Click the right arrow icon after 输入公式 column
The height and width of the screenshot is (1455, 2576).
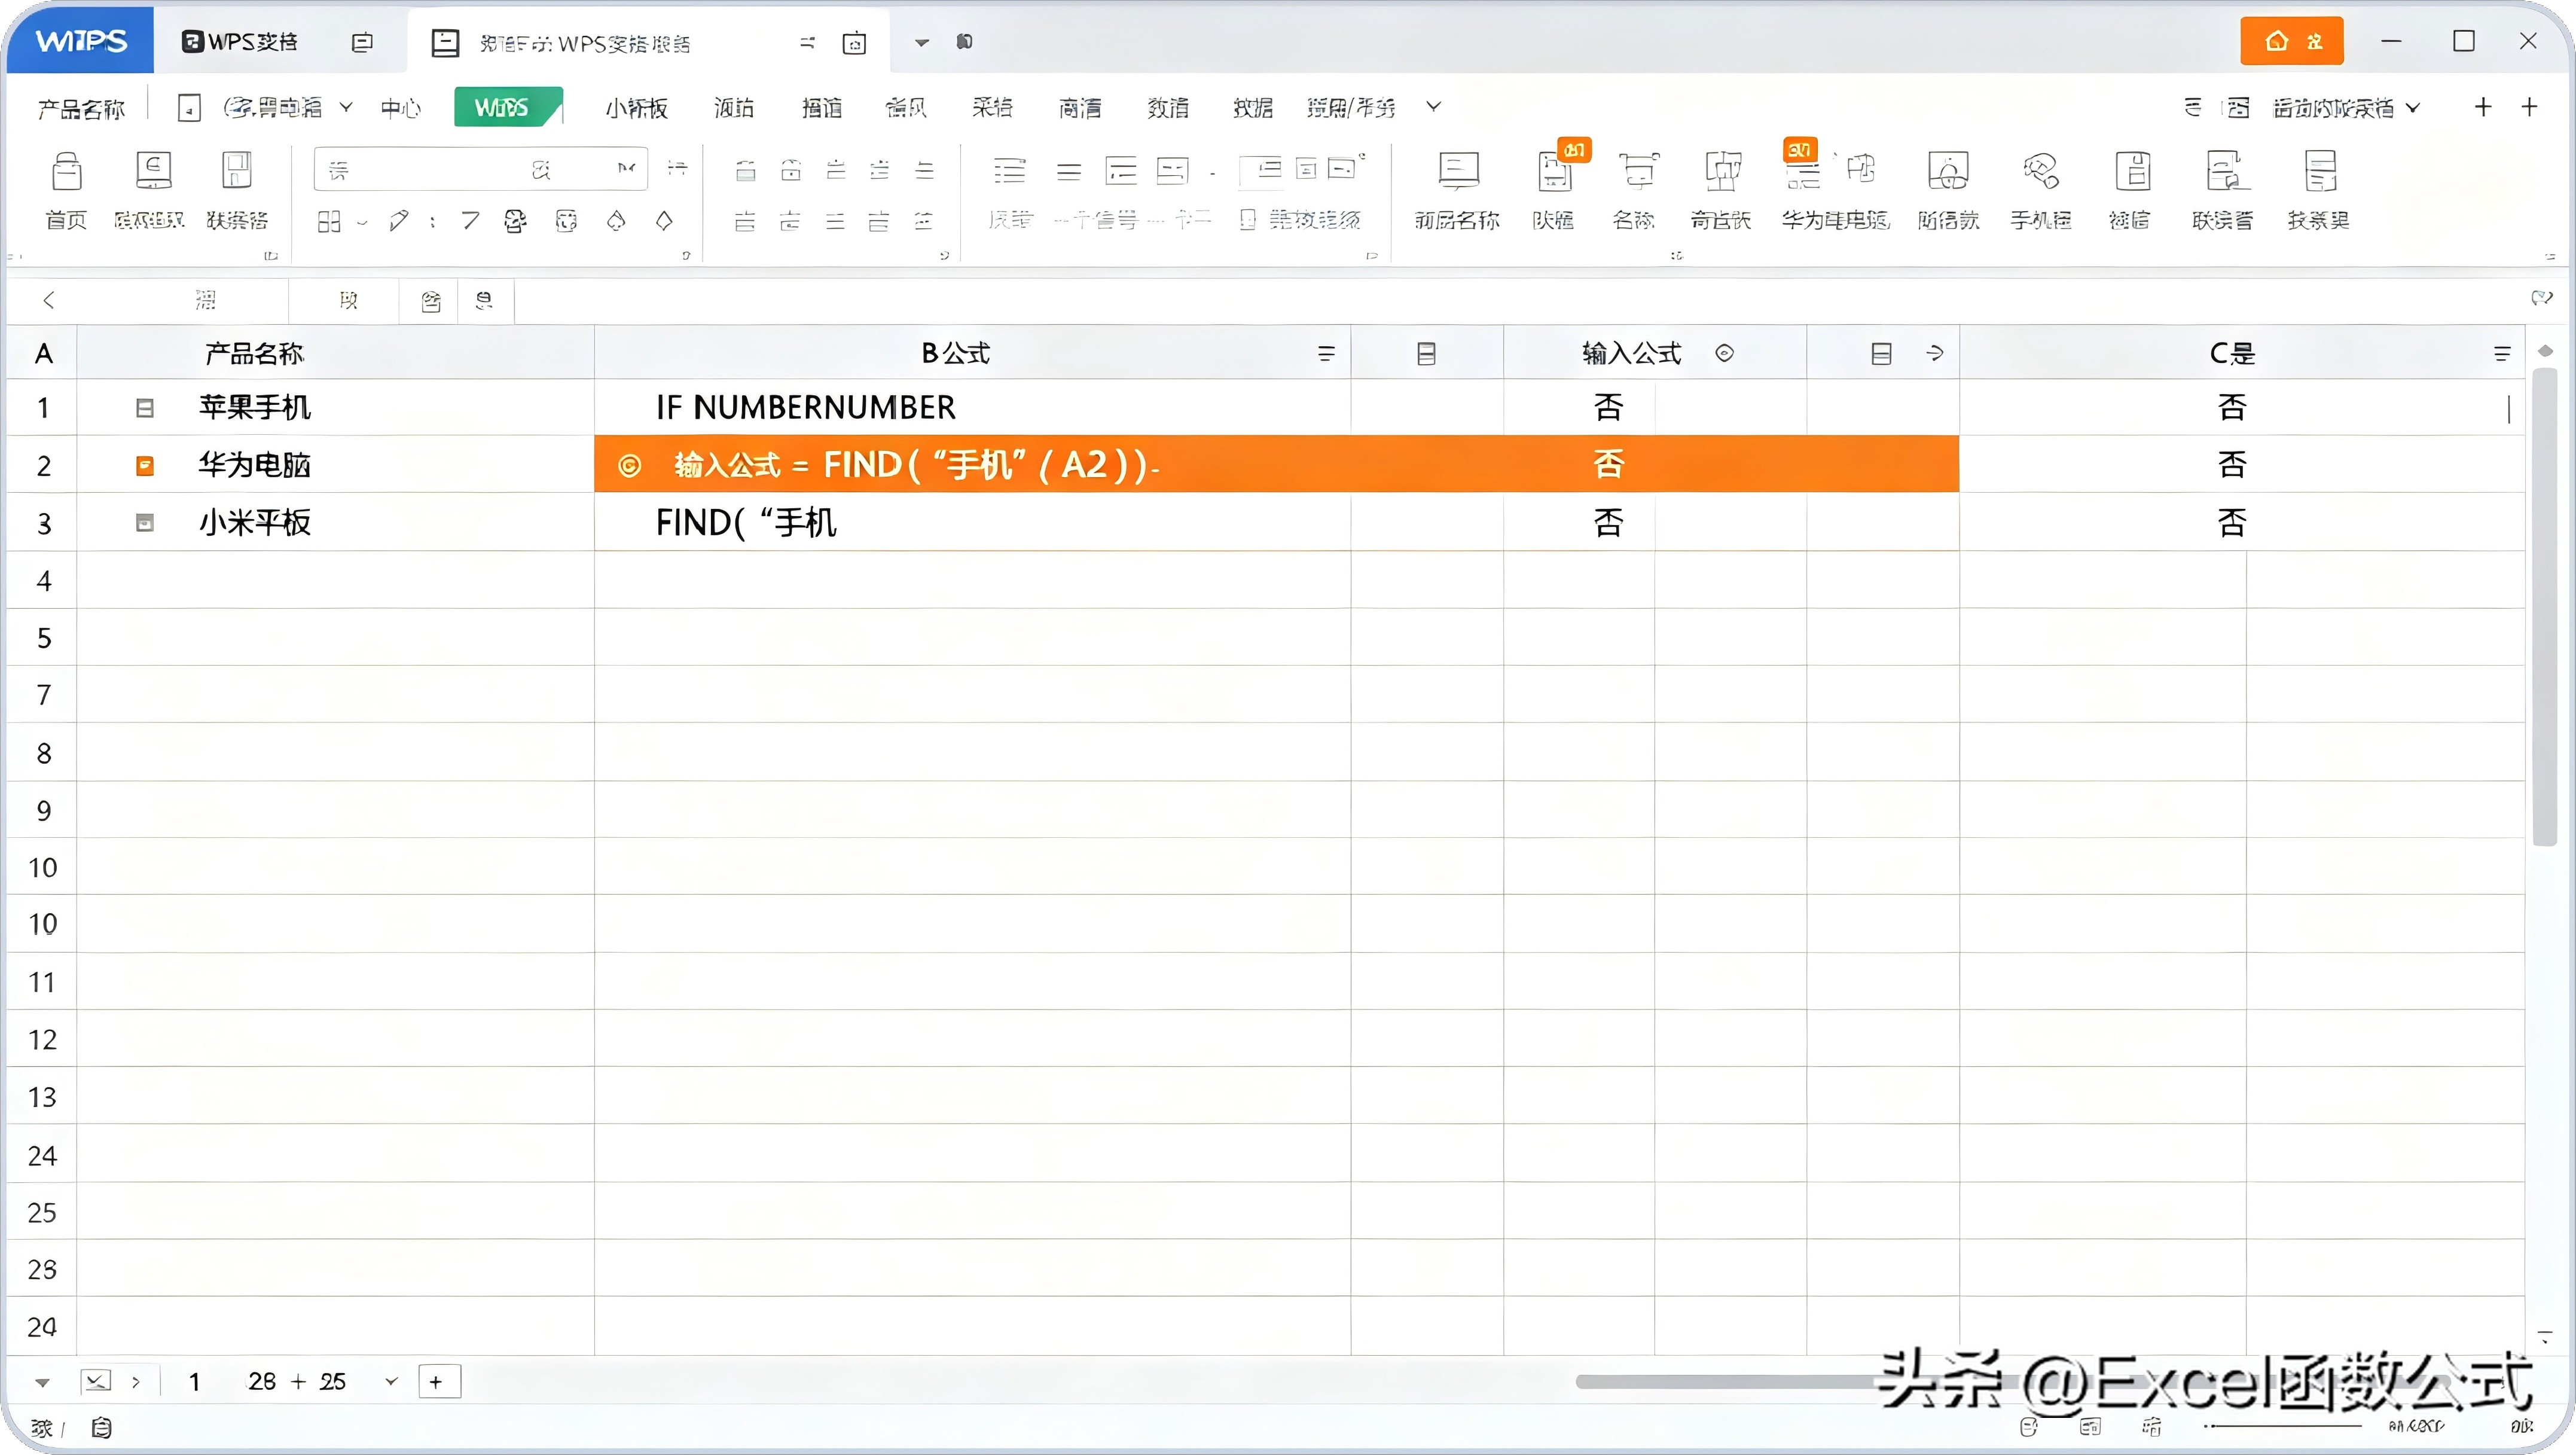[1935, 353]
